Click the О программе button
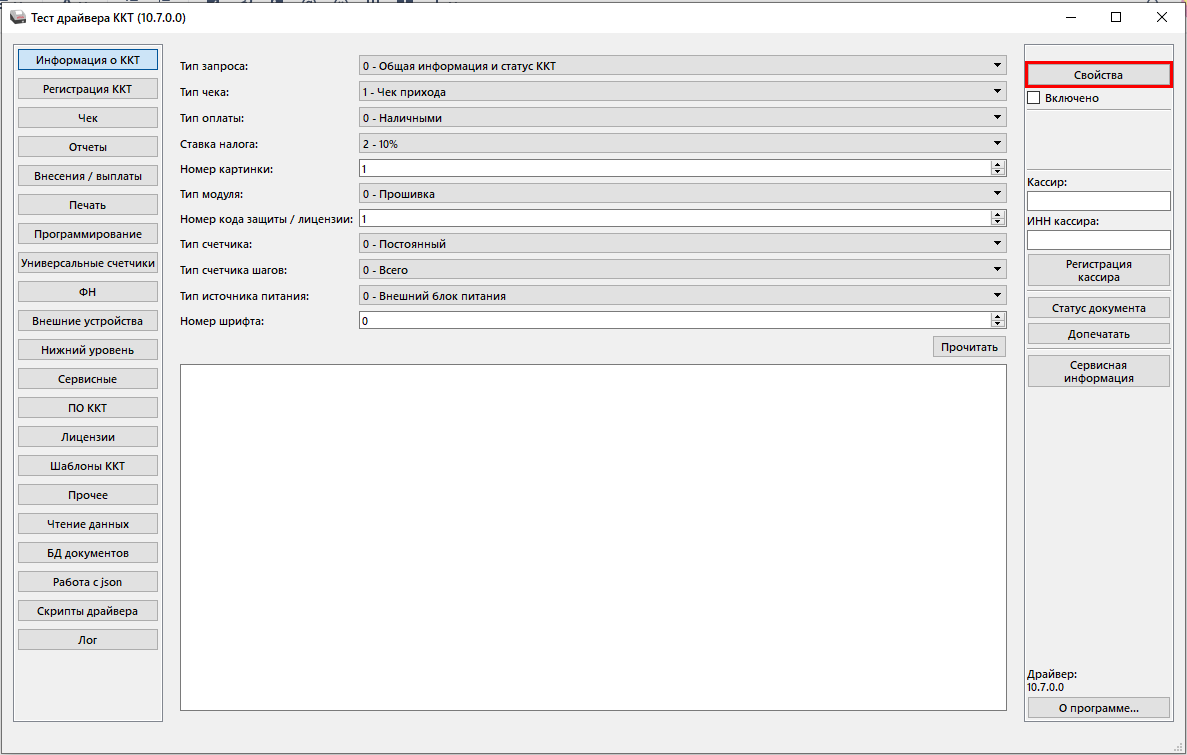 [1098, 708]
